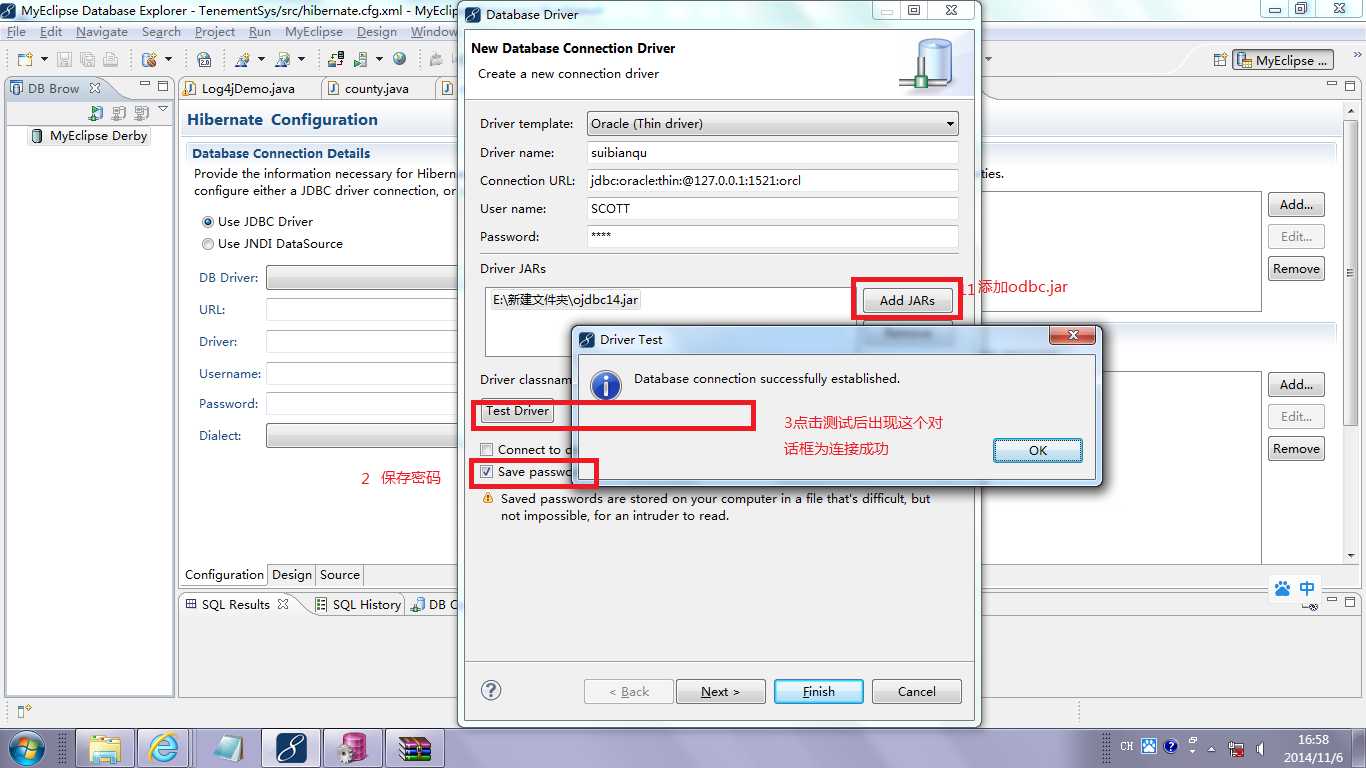Image resolution: width=1366 pixels, height=768 pixels.
Task: Click the disconnect-all icon in DB Browser toolbar
Action: [x=141, y=113]
